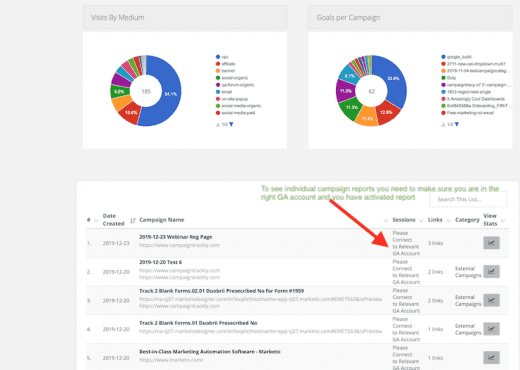
Task: Open www.marketo.com link in row 5
Action: 171,360
